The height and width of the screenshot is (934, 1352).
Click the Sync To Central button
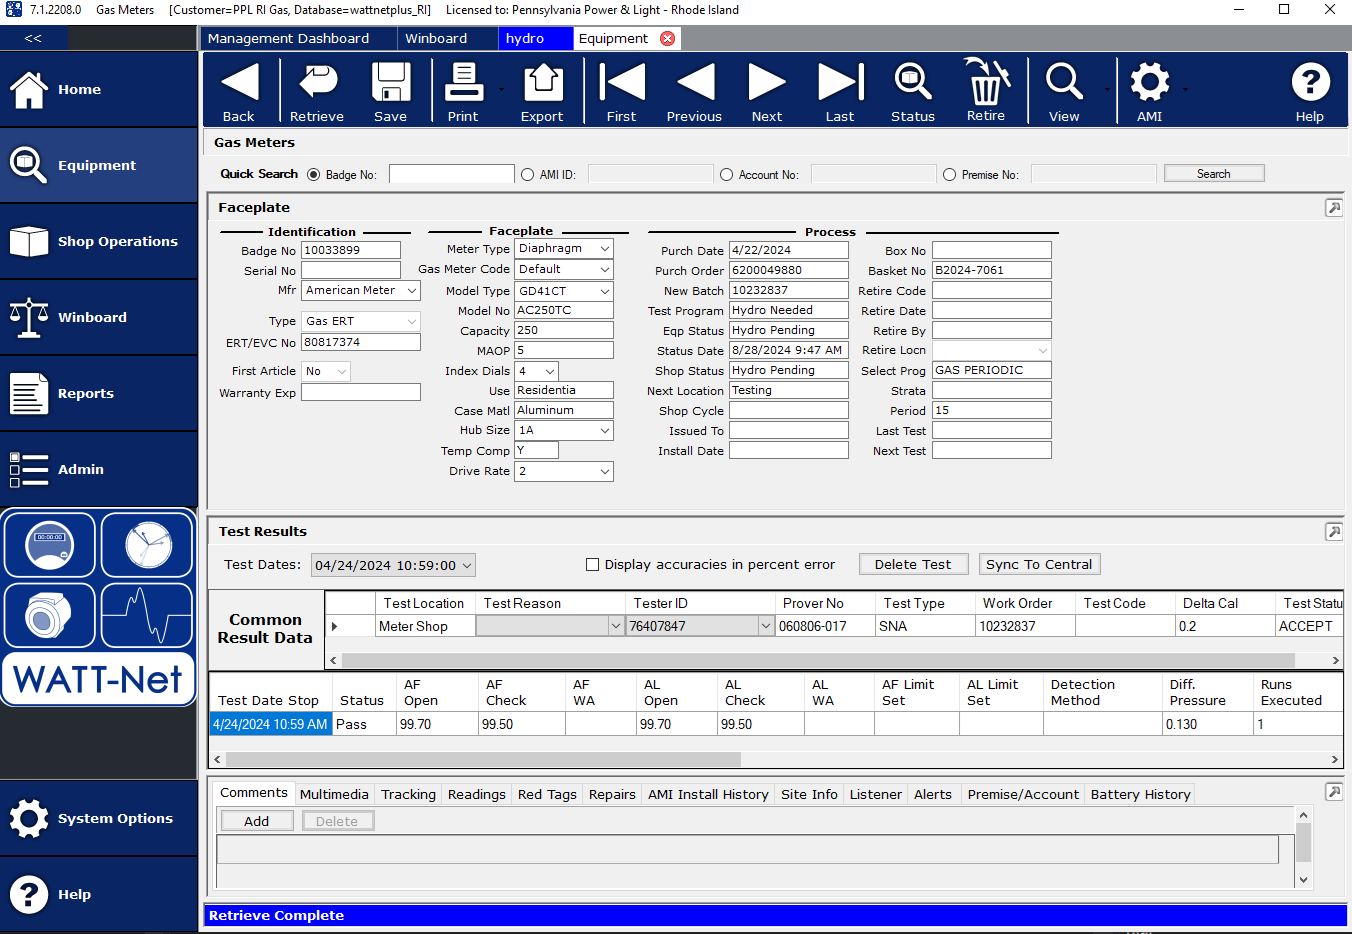(x=1039, y=564)
